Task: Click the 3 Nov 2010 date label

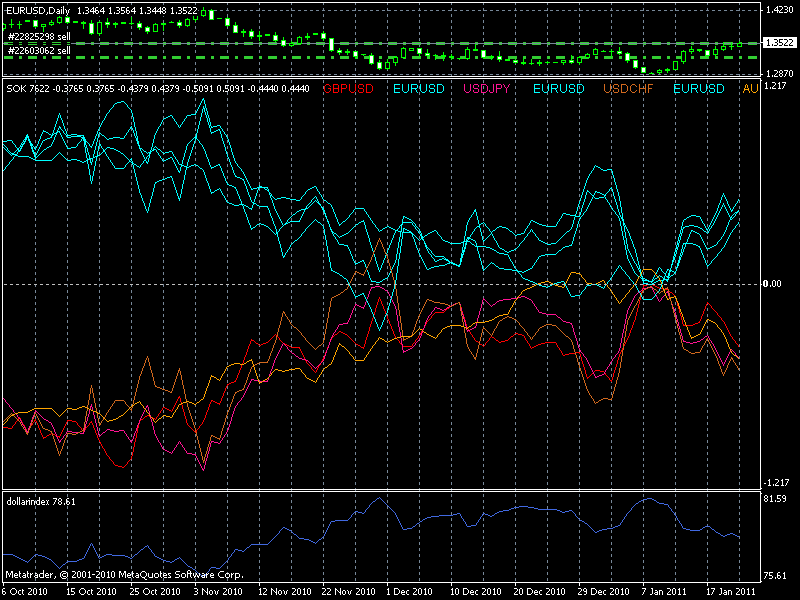Action: (217, 592)
